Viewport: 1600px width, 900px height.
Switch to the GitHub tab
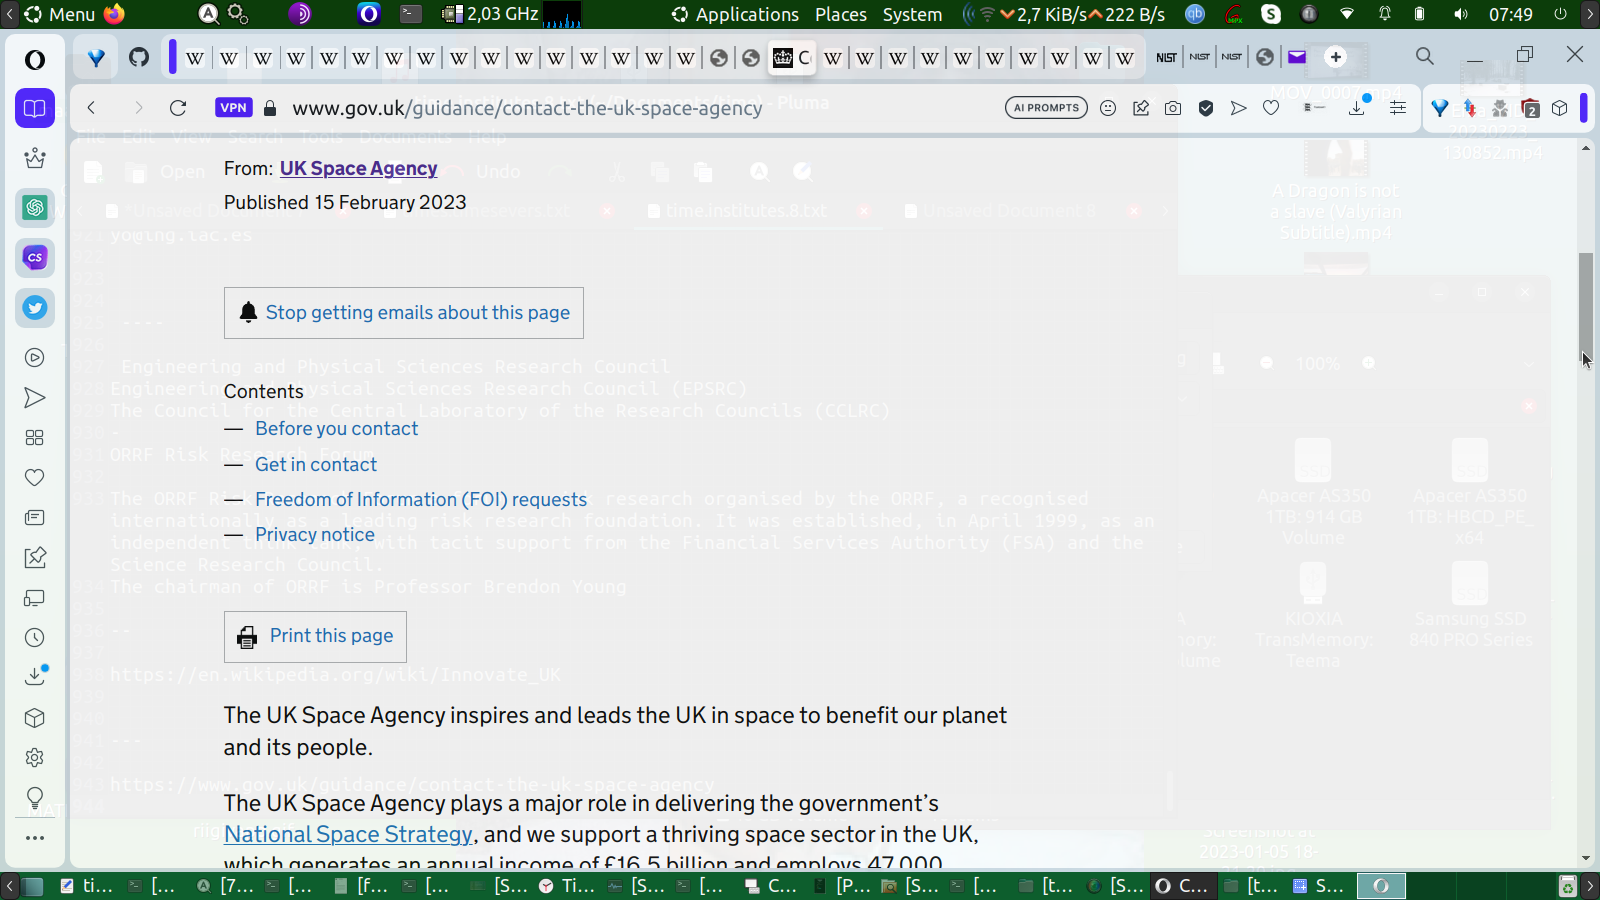pyautogui.click(x=139, y=57)
